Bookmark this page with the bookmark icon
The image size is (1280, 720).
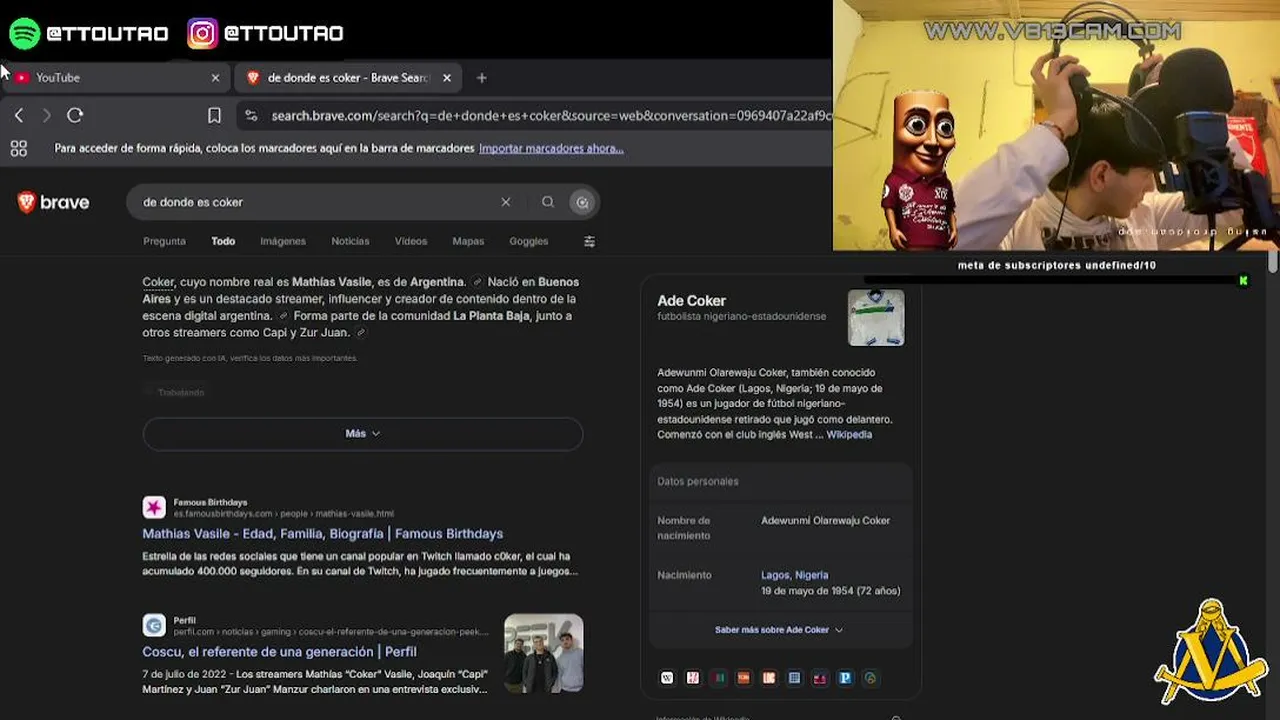pyautogui.click(x=214, y=116)
